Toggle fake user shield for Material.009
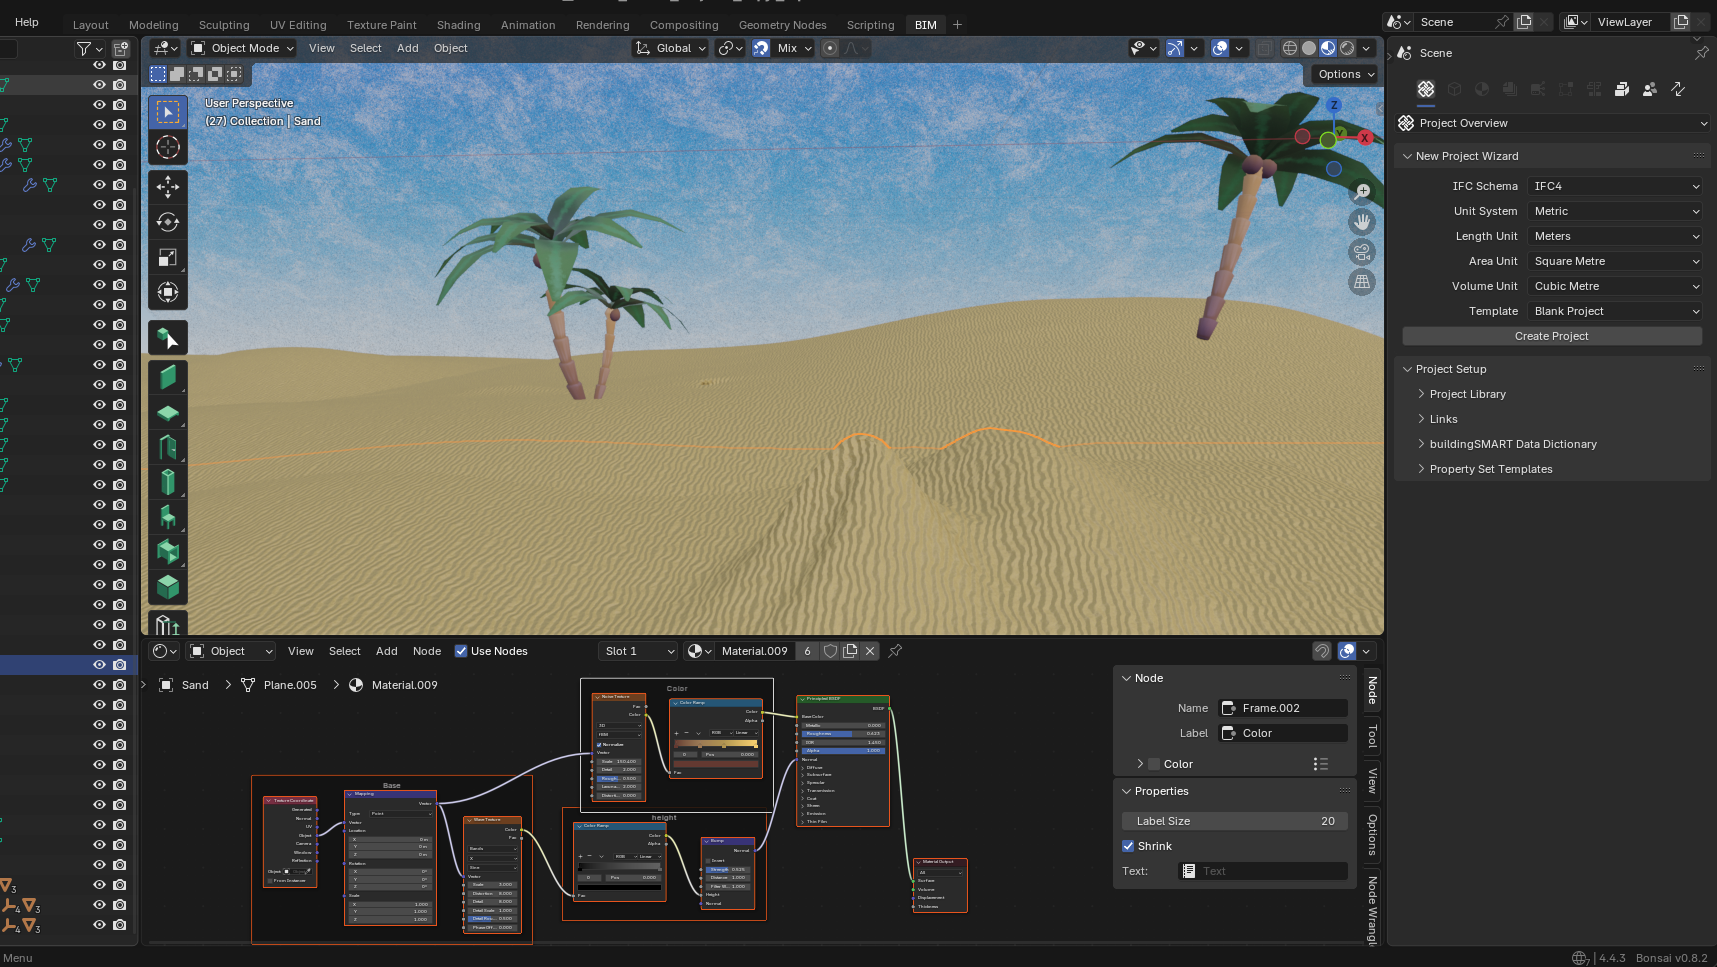The image size is (1717, 967). (x=830, y=651)
